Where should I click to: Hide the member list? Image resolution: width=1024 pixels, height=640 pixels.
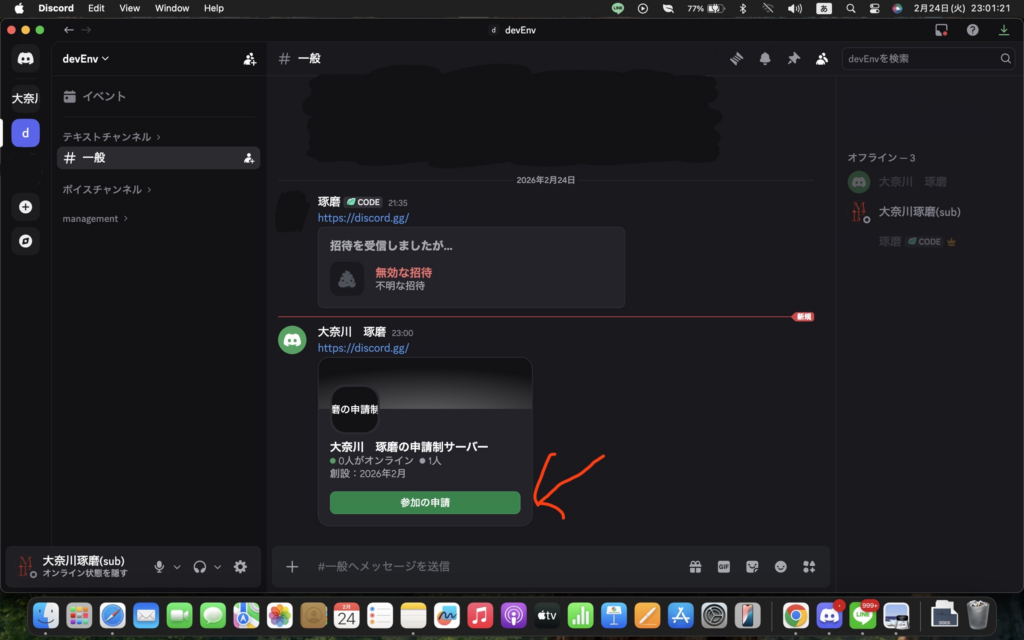[821, 59]
